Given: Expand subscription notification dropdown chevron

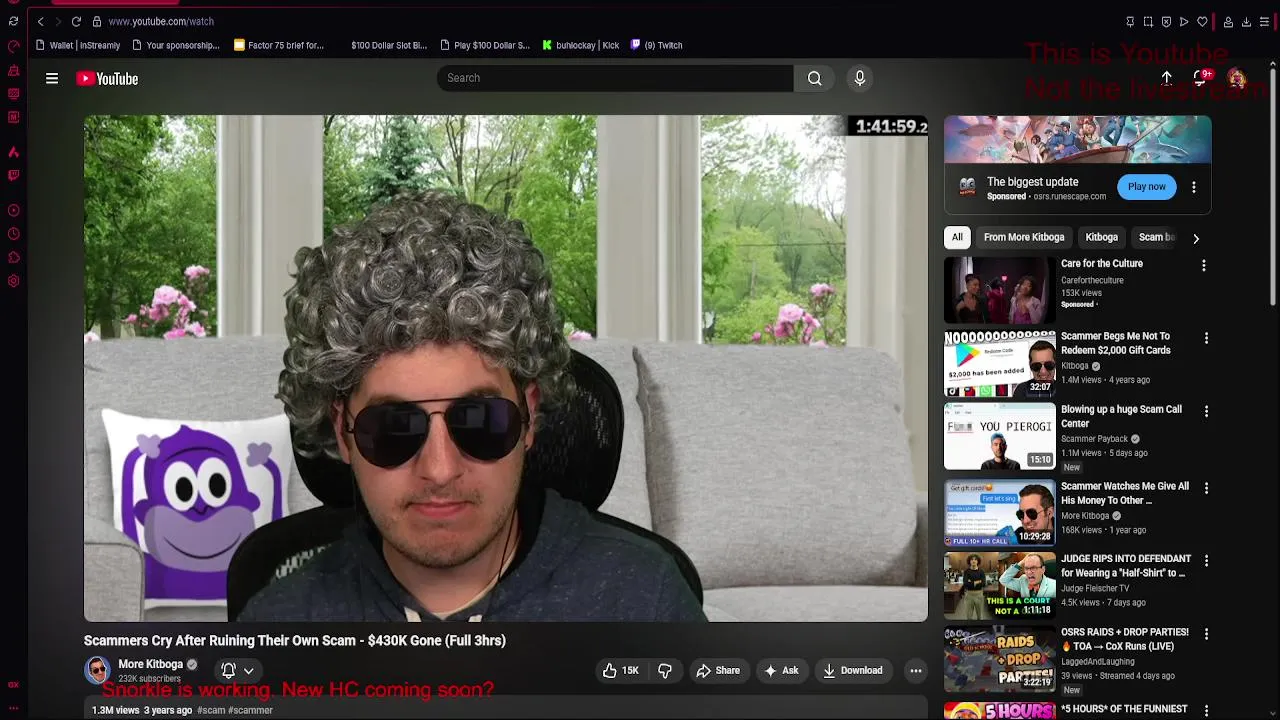Looking at the screenshot, I should [248, 671].
